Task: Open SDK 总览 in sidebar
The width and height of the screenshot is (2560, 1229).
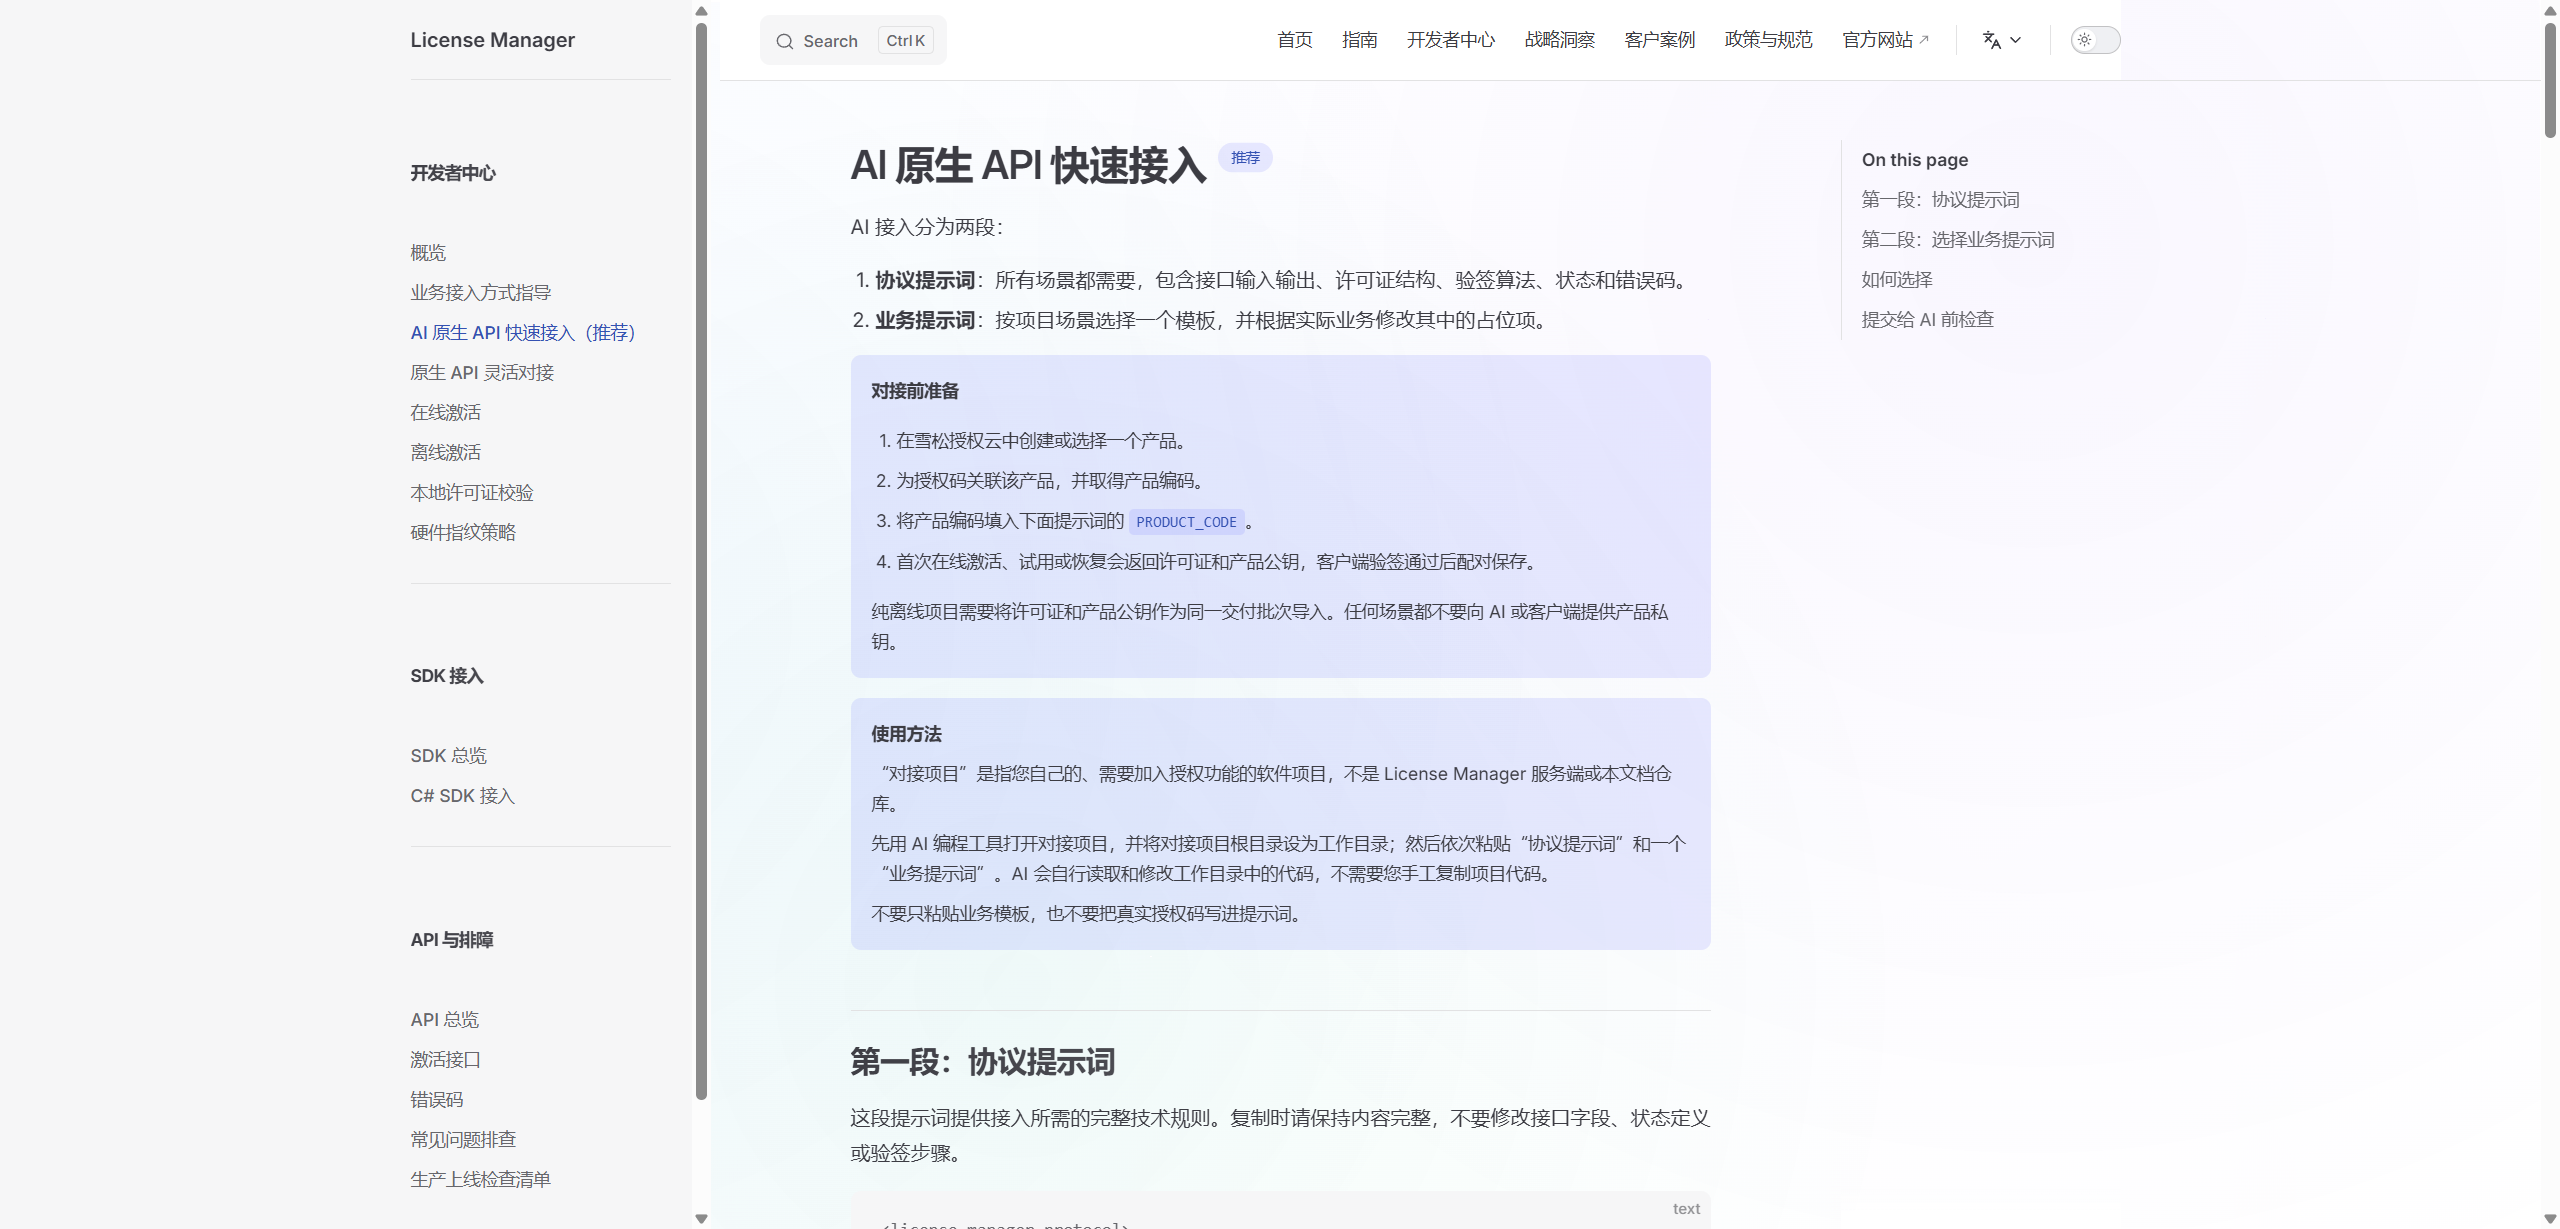Action: tap(448, 756)
